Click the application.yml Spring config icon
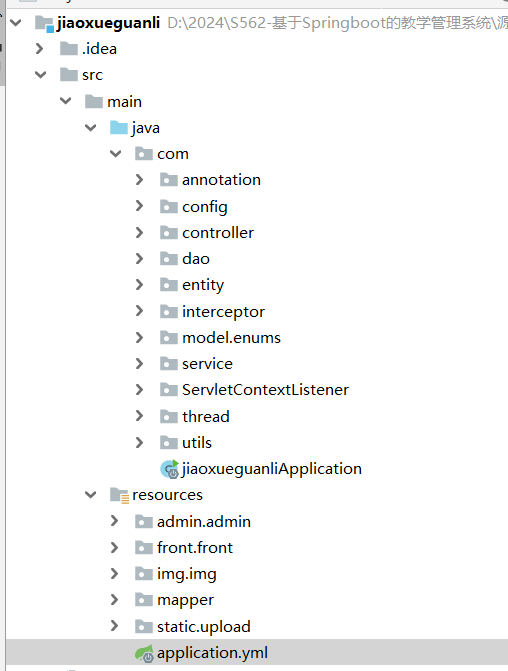 coord(144,653)
